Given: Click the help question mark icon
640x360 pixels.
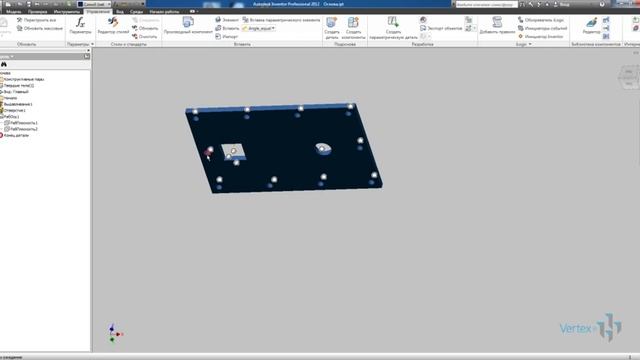Looking at the screenshot, I should (602, 4).
